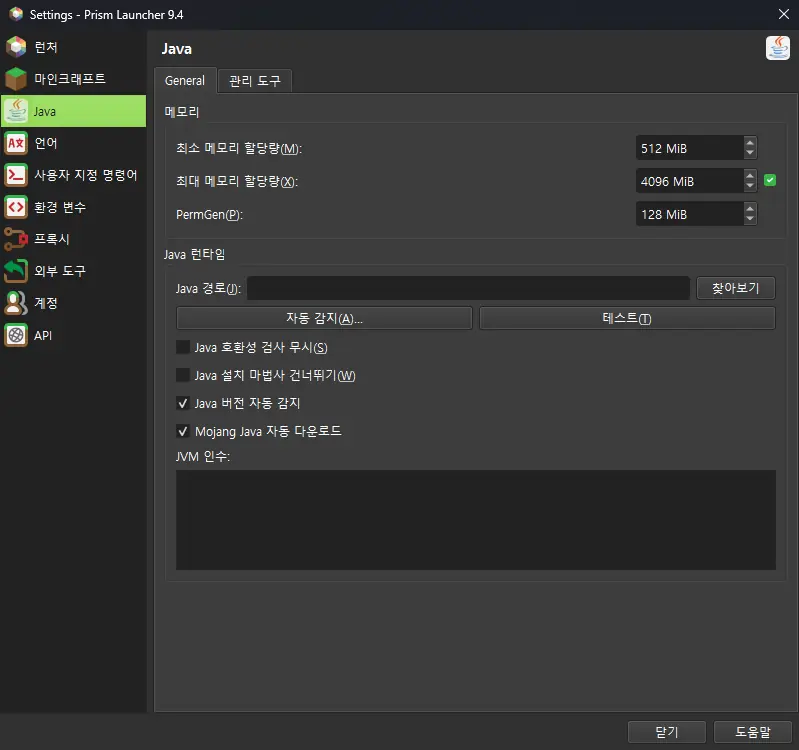Click the JVM 인수 text area
This screenshot has height=750, width=799.
pos(475,520)
